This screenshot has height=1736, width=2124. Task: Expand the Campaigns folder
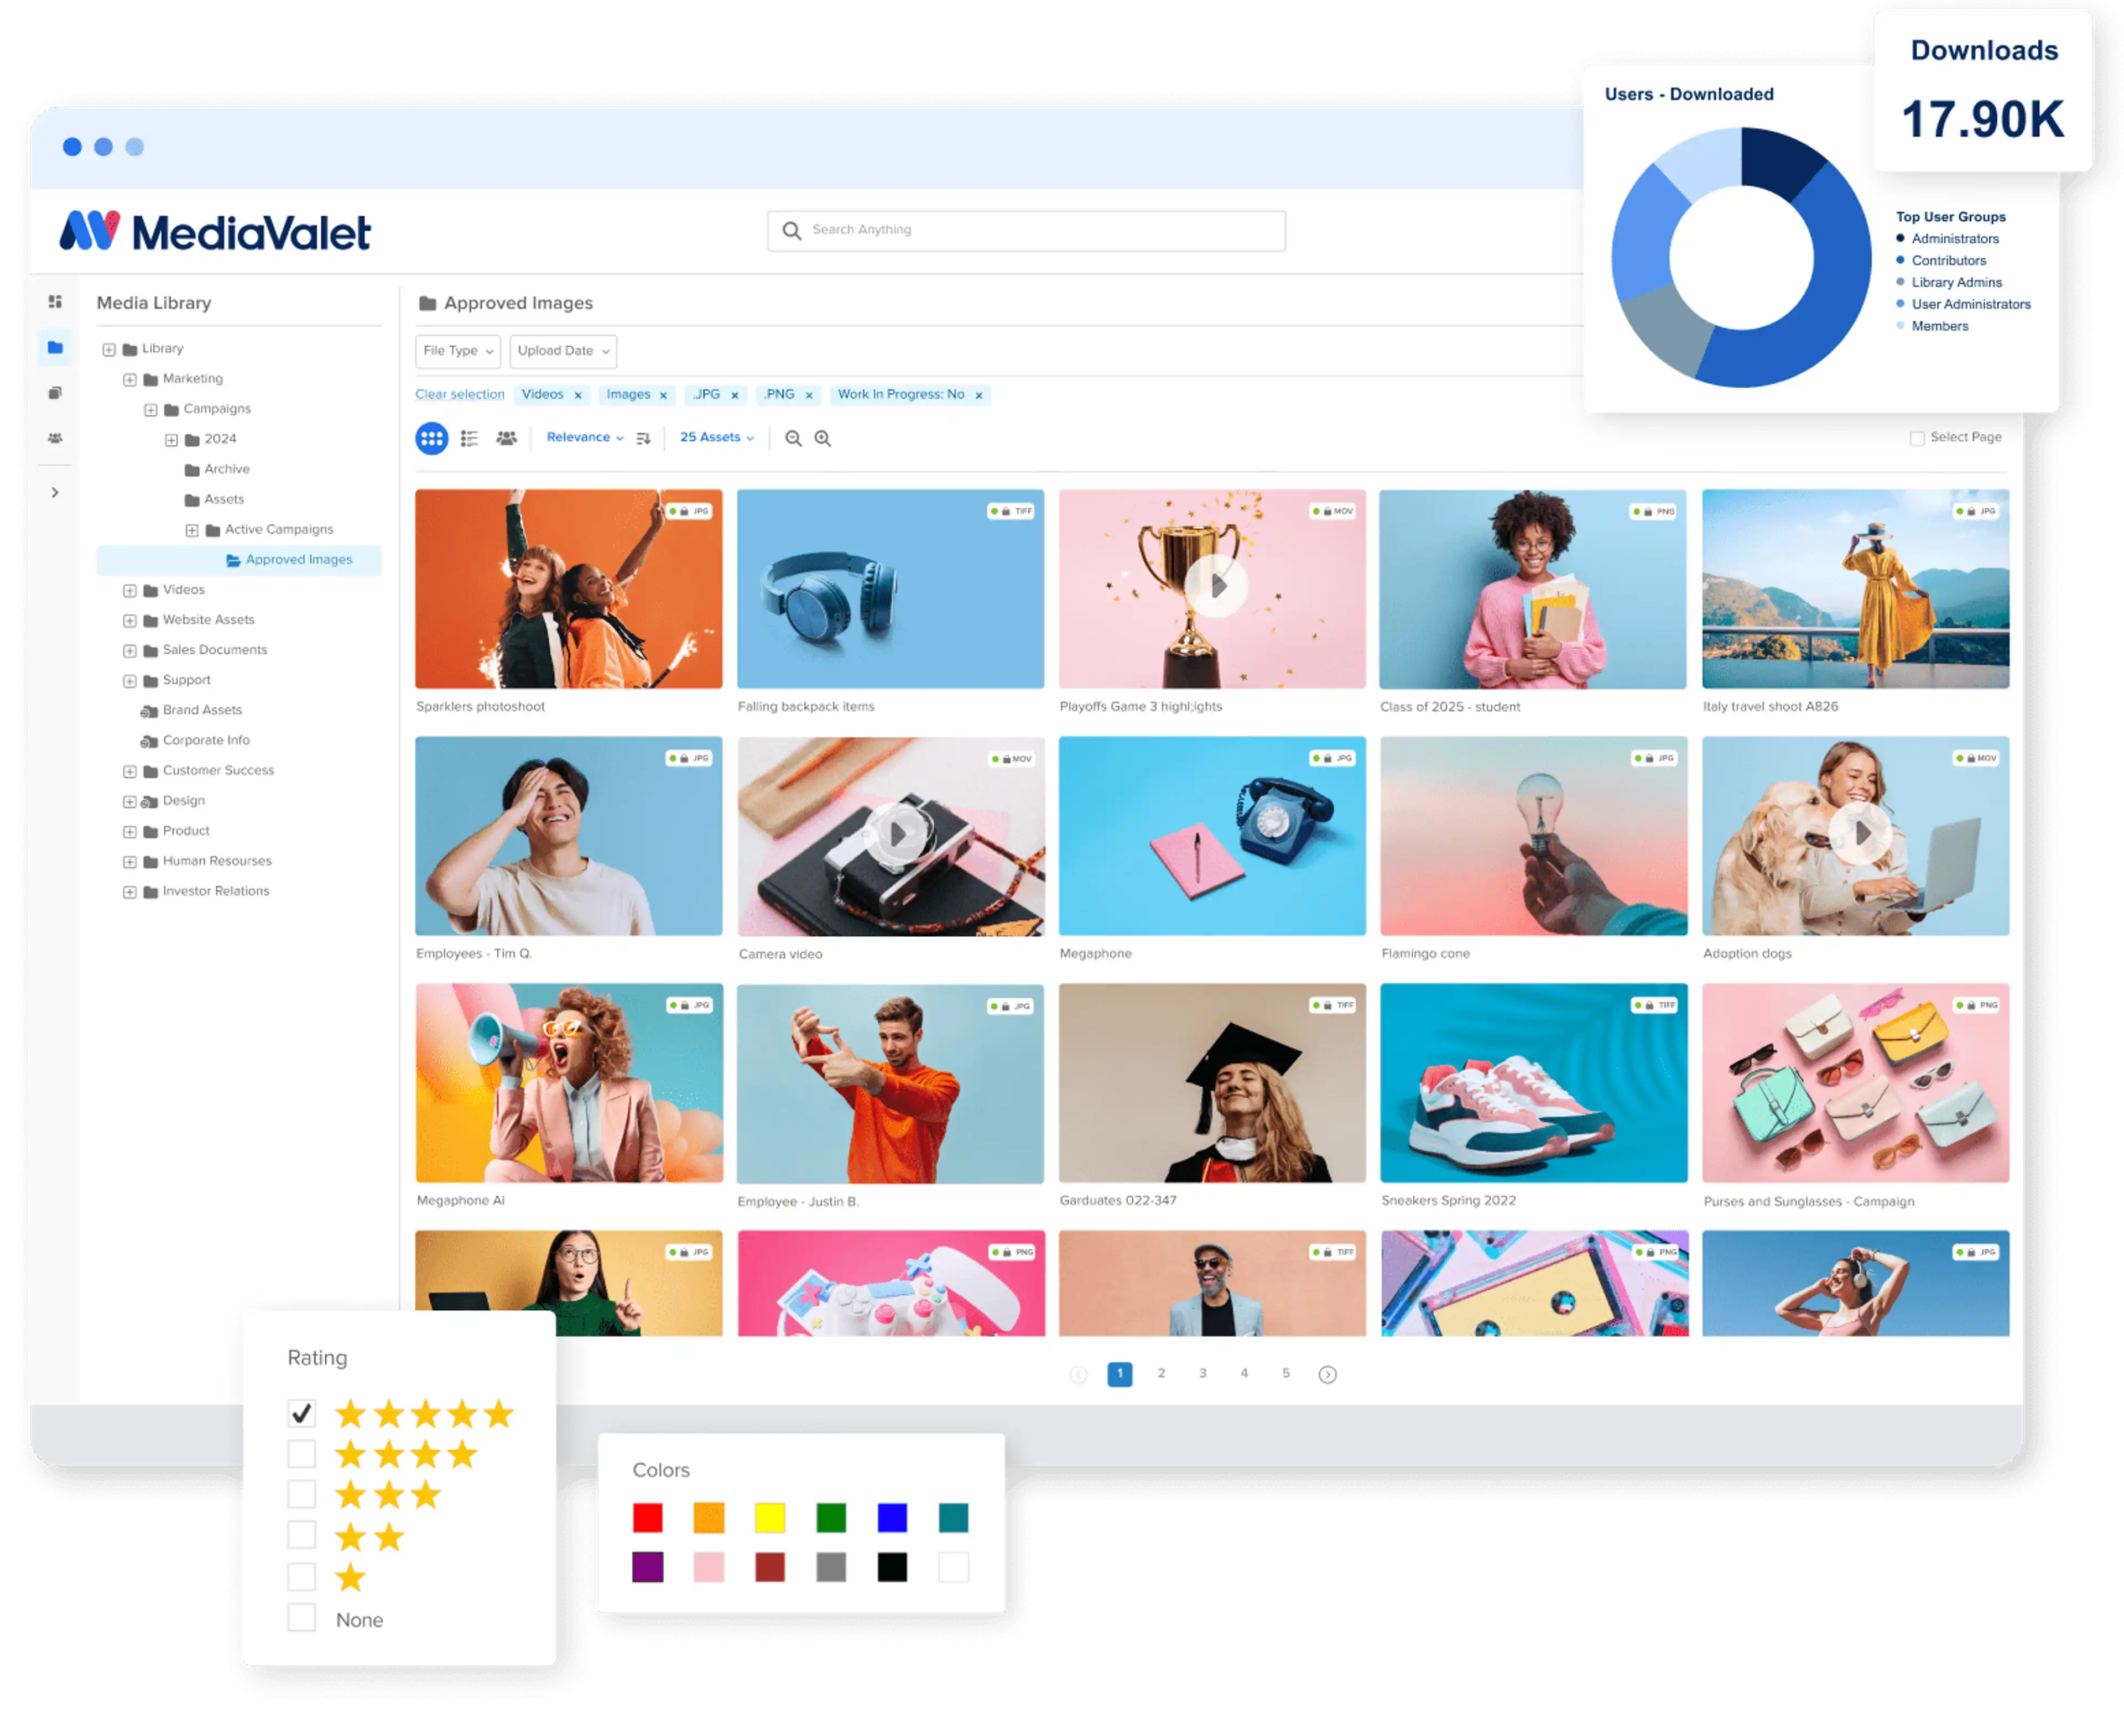coord(150,409)
